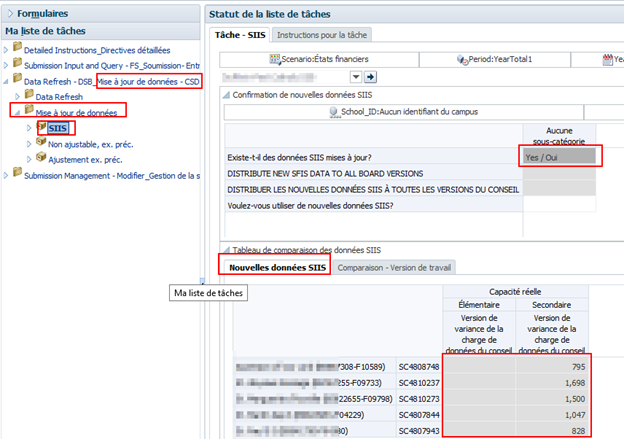Switch to Comparaison - Version de travail tab
The image size is (624, 439).
394,267
